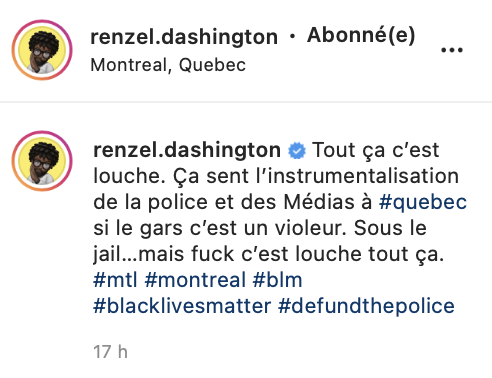Open renzel.dashington profile from post header

click(184, 36)
